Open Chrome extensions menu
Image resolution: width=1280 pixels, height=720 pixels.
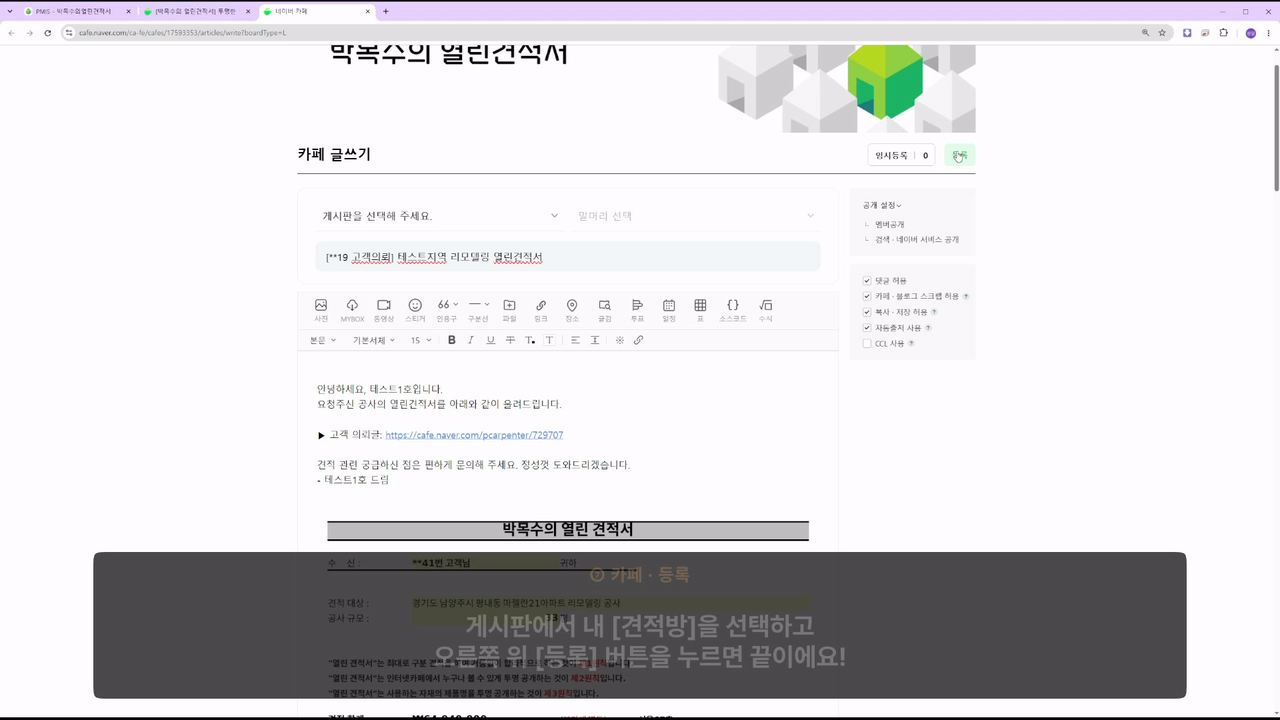1223,32
